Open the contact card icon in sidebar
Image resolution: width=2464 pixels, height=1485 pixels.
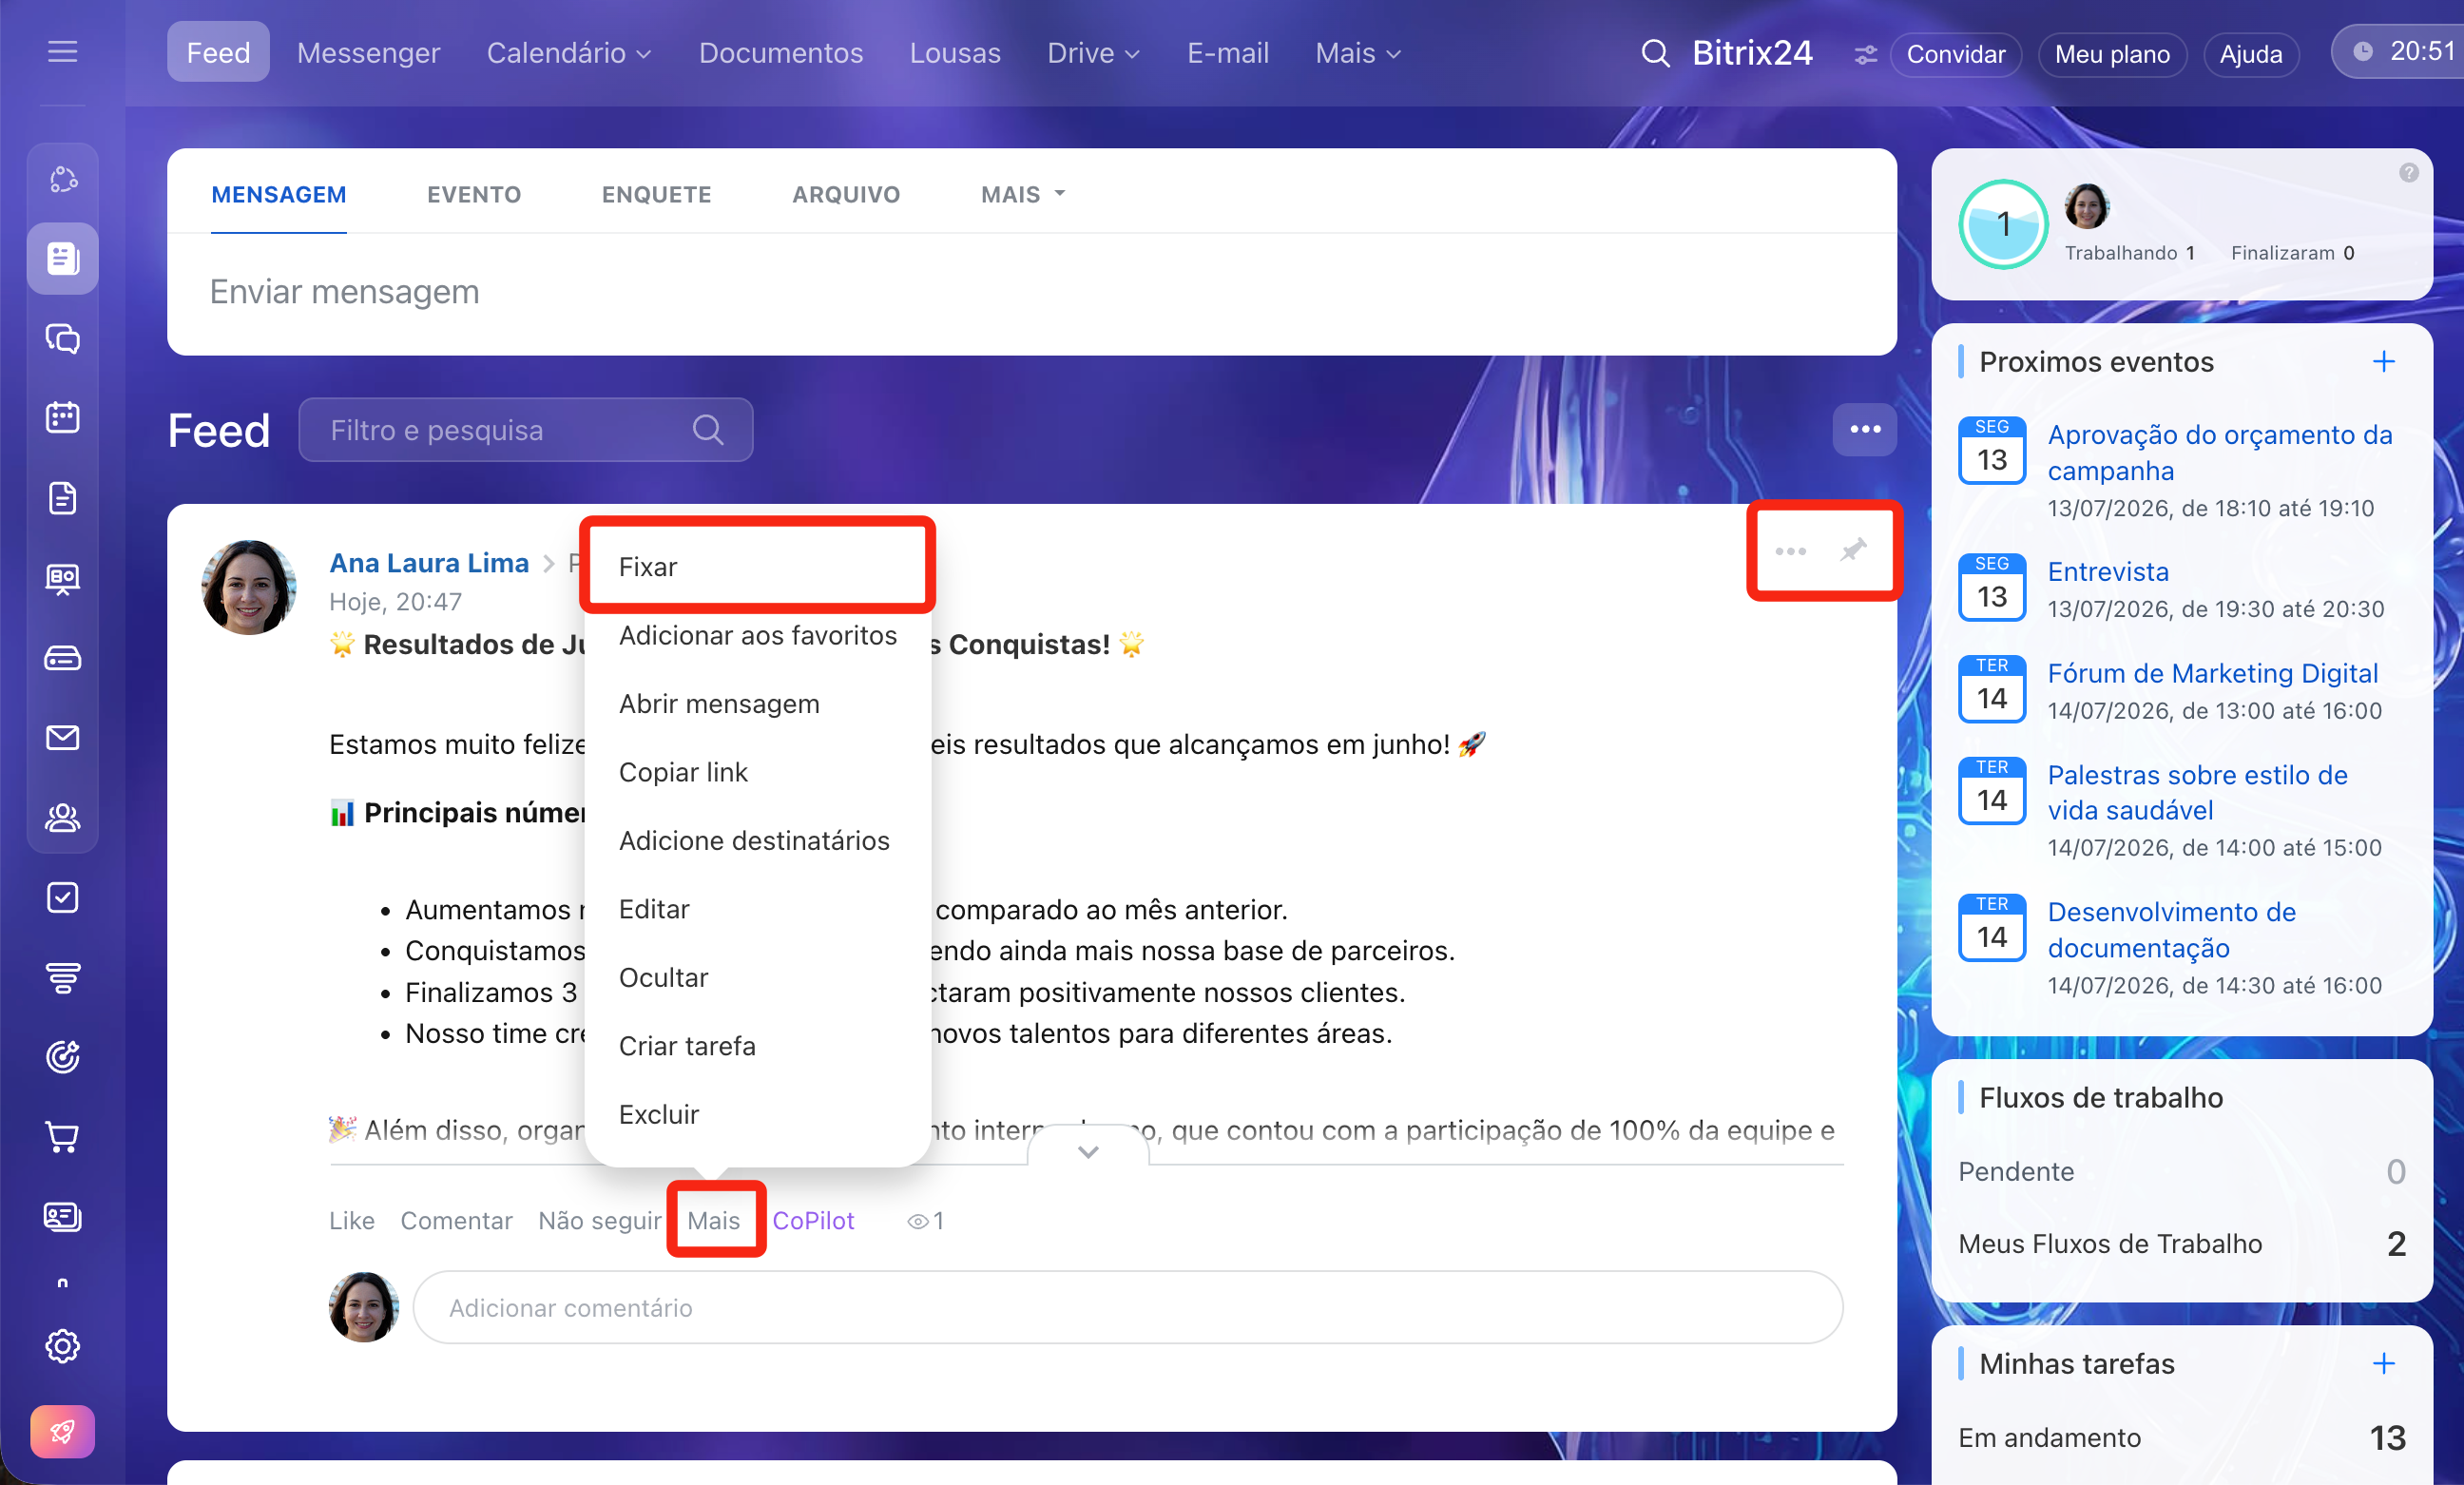(x=63, y=1217)
